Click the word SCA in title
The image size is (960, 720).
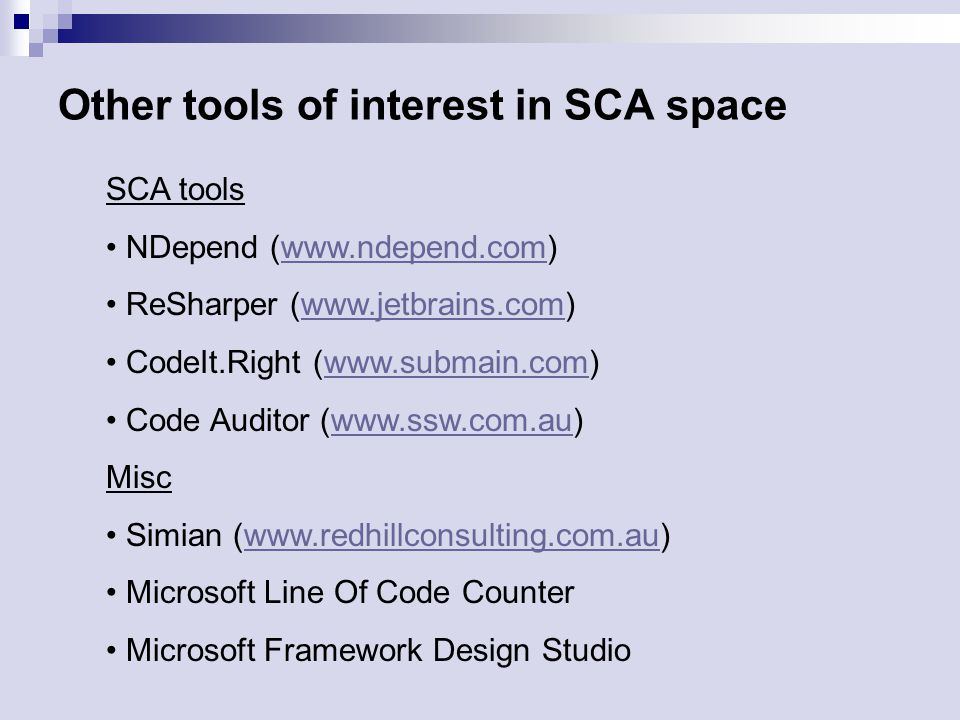[609, 105]
